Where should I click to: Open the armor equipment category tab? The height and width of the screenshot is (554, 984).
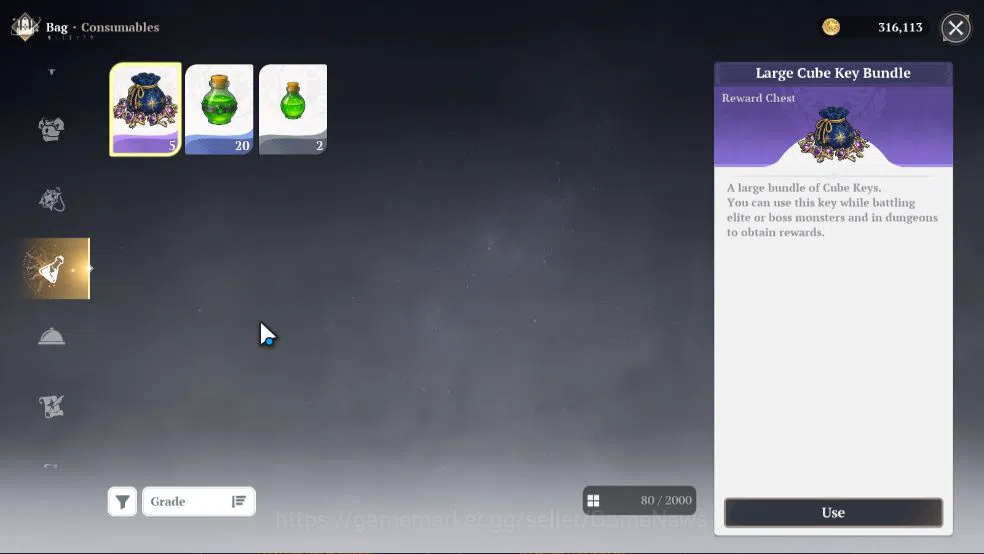click(51, 129)
